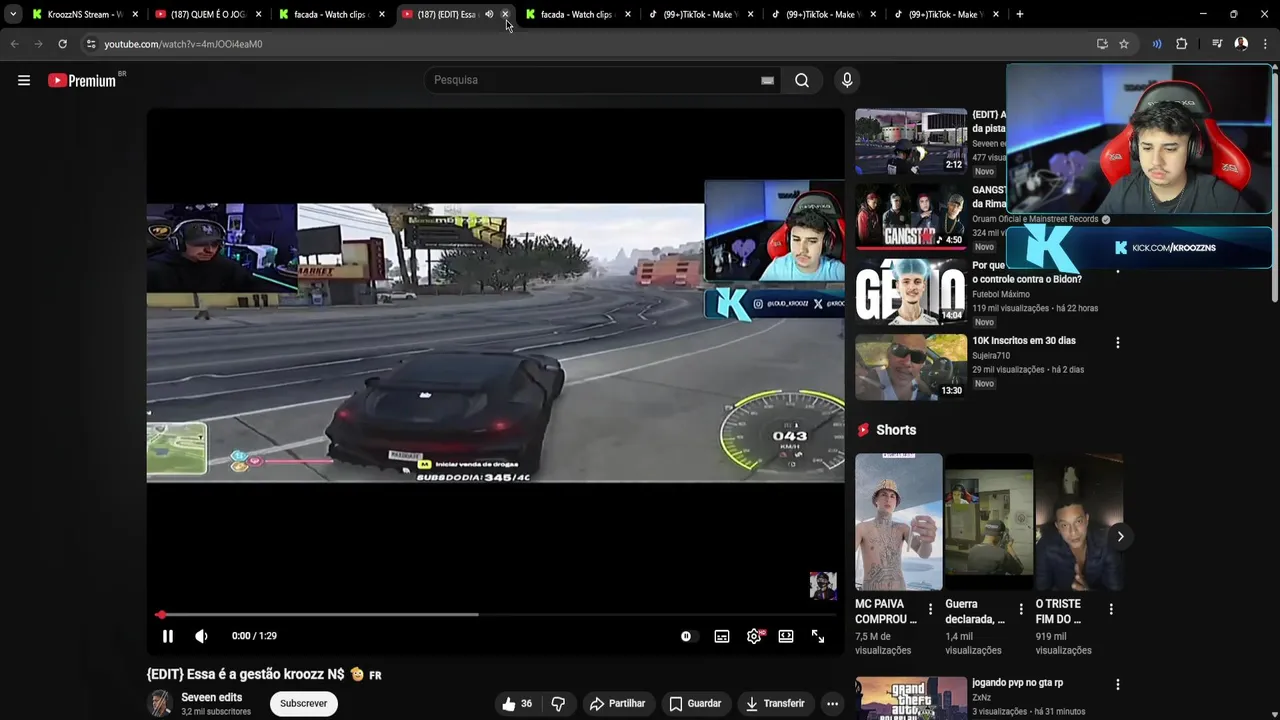Switch to first TikTok Make tab

[x=700, y=14]
